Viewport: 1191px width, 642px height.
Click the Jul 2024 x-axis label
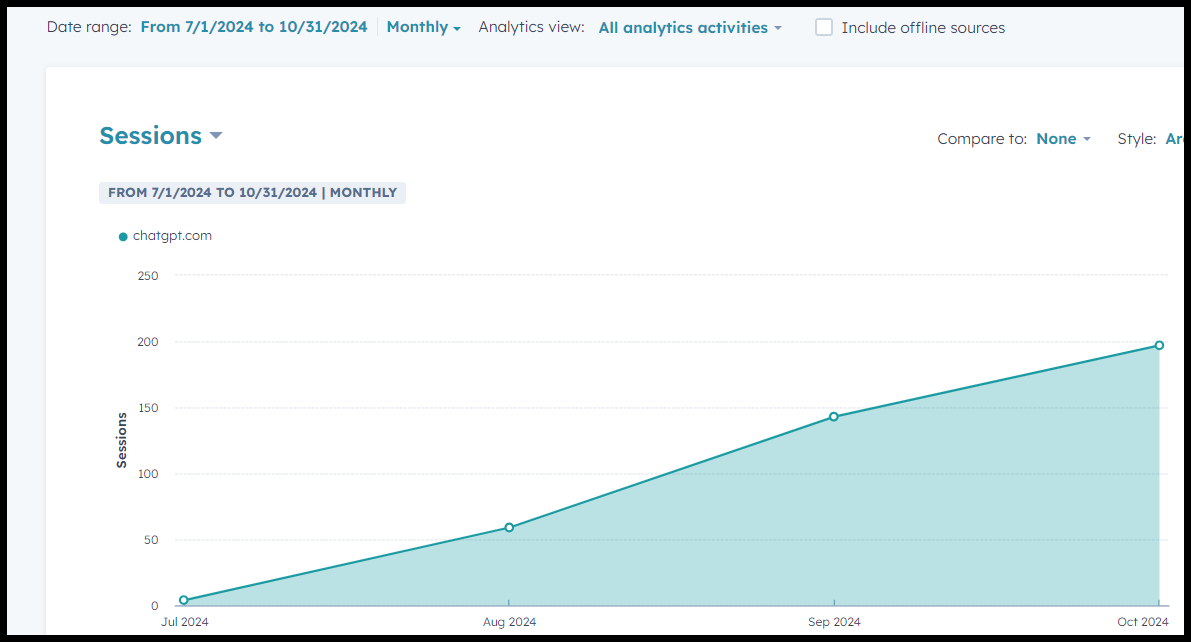click(185, 622)
